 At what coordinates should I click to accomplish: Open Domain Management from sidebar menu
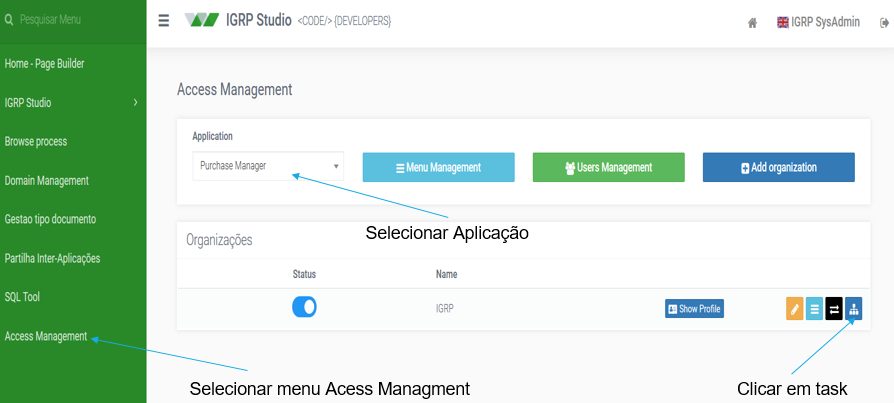(47, 181)
